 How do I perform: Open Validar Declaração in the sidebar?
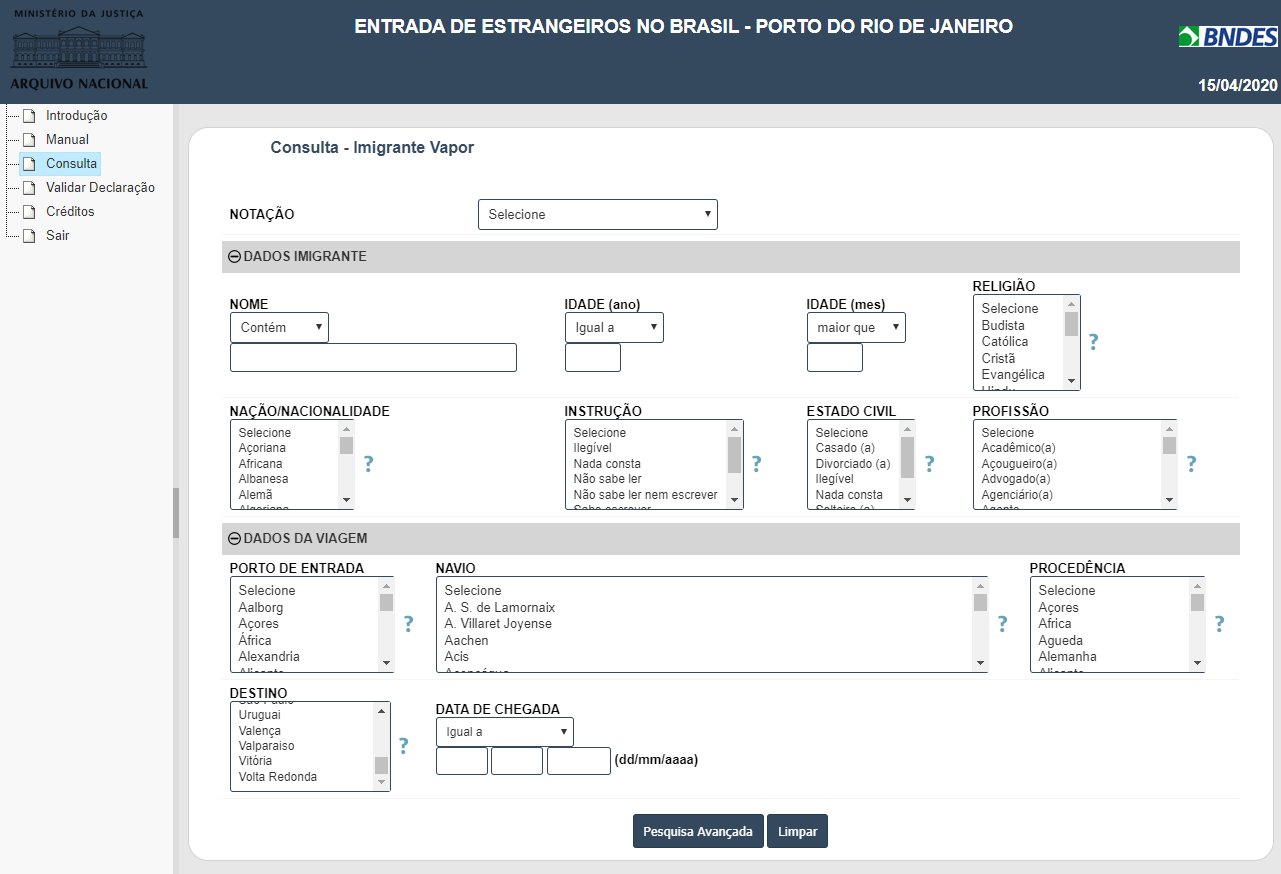tap(100, 188)
